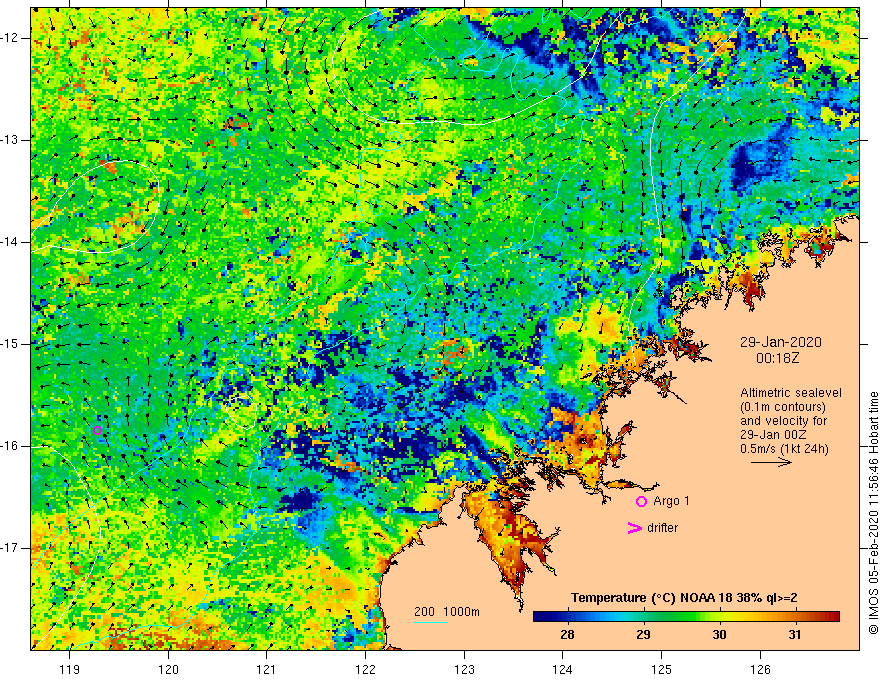Click the color bar "30" tick label
This screenshot has height=680, width=880.
click(719, 635)
